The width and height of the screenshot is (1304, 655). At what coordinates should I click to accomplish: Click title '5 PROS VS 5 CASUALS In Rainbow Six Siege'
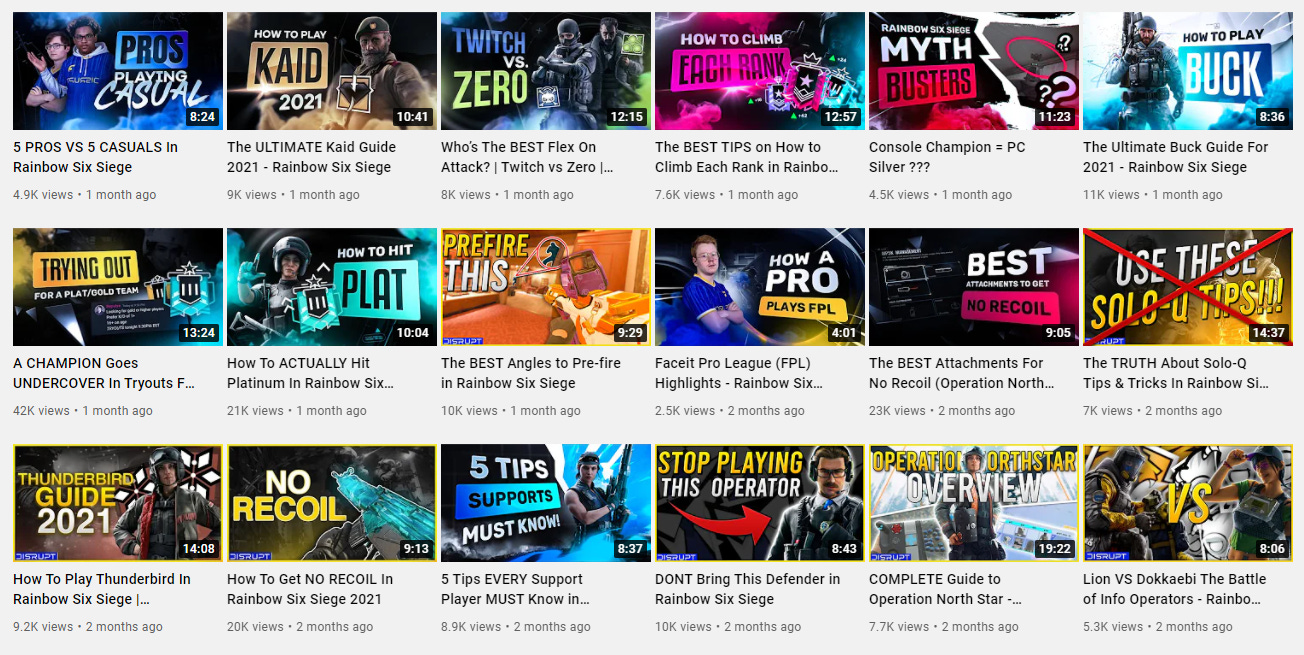[96, 157]
